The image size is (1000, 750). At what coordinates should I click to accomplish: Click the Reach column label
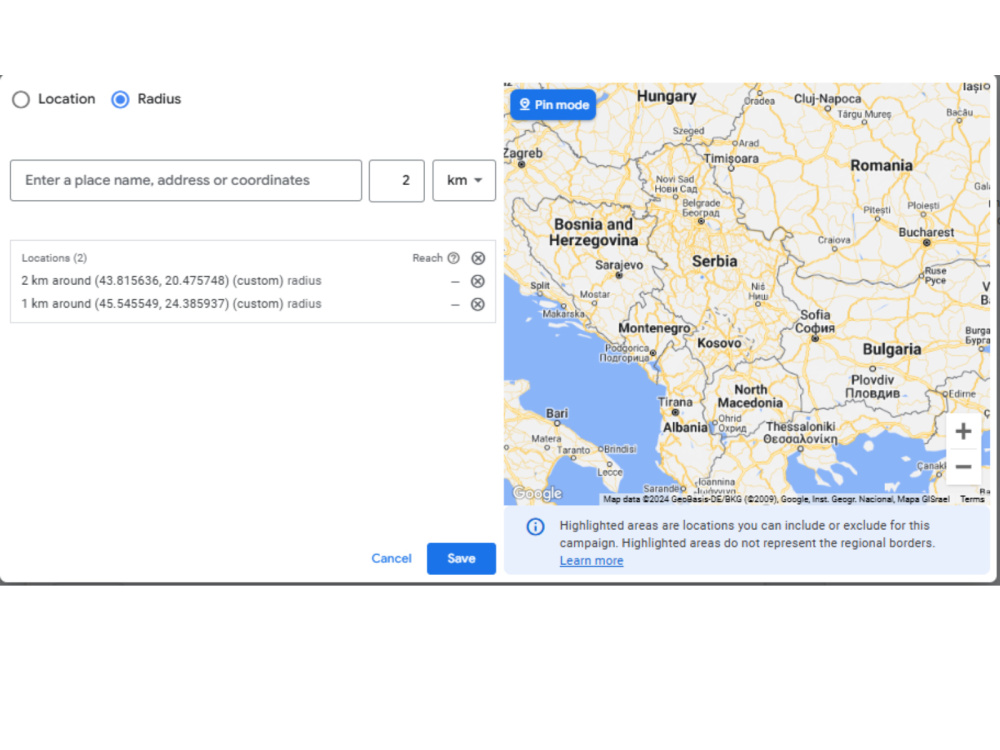tap(427, 258)
